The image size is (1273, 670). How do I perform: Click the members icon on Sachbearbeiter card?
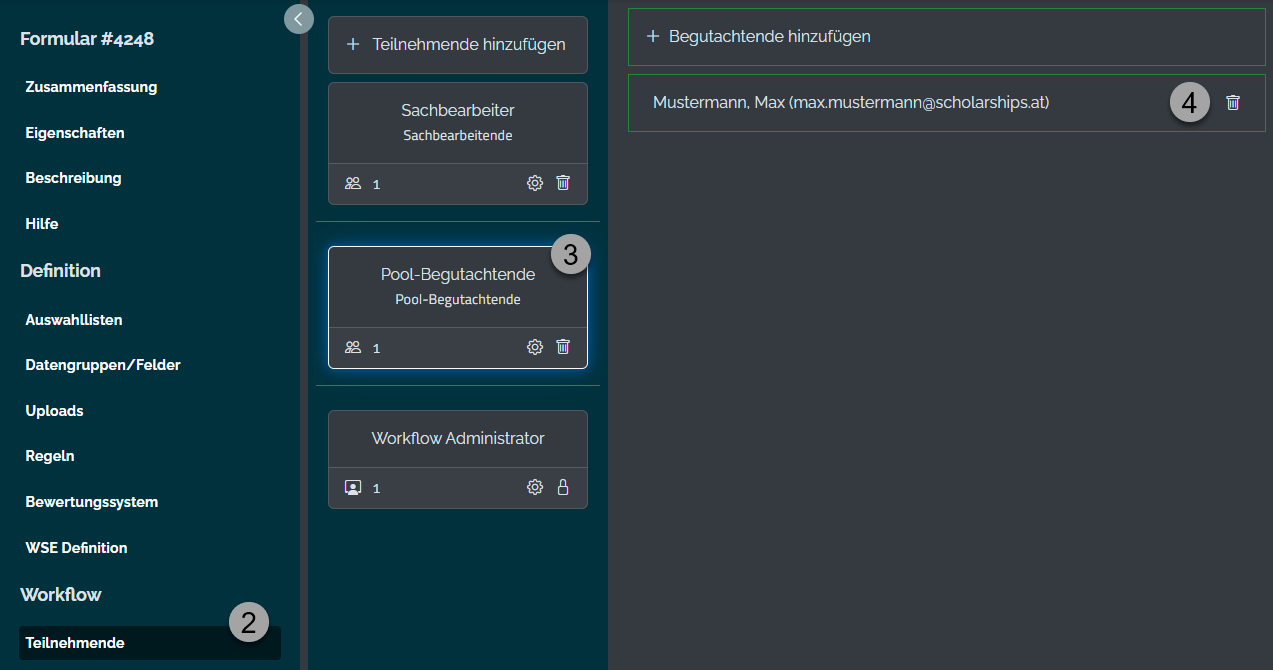pyautogui.click(x=352, y=184)
